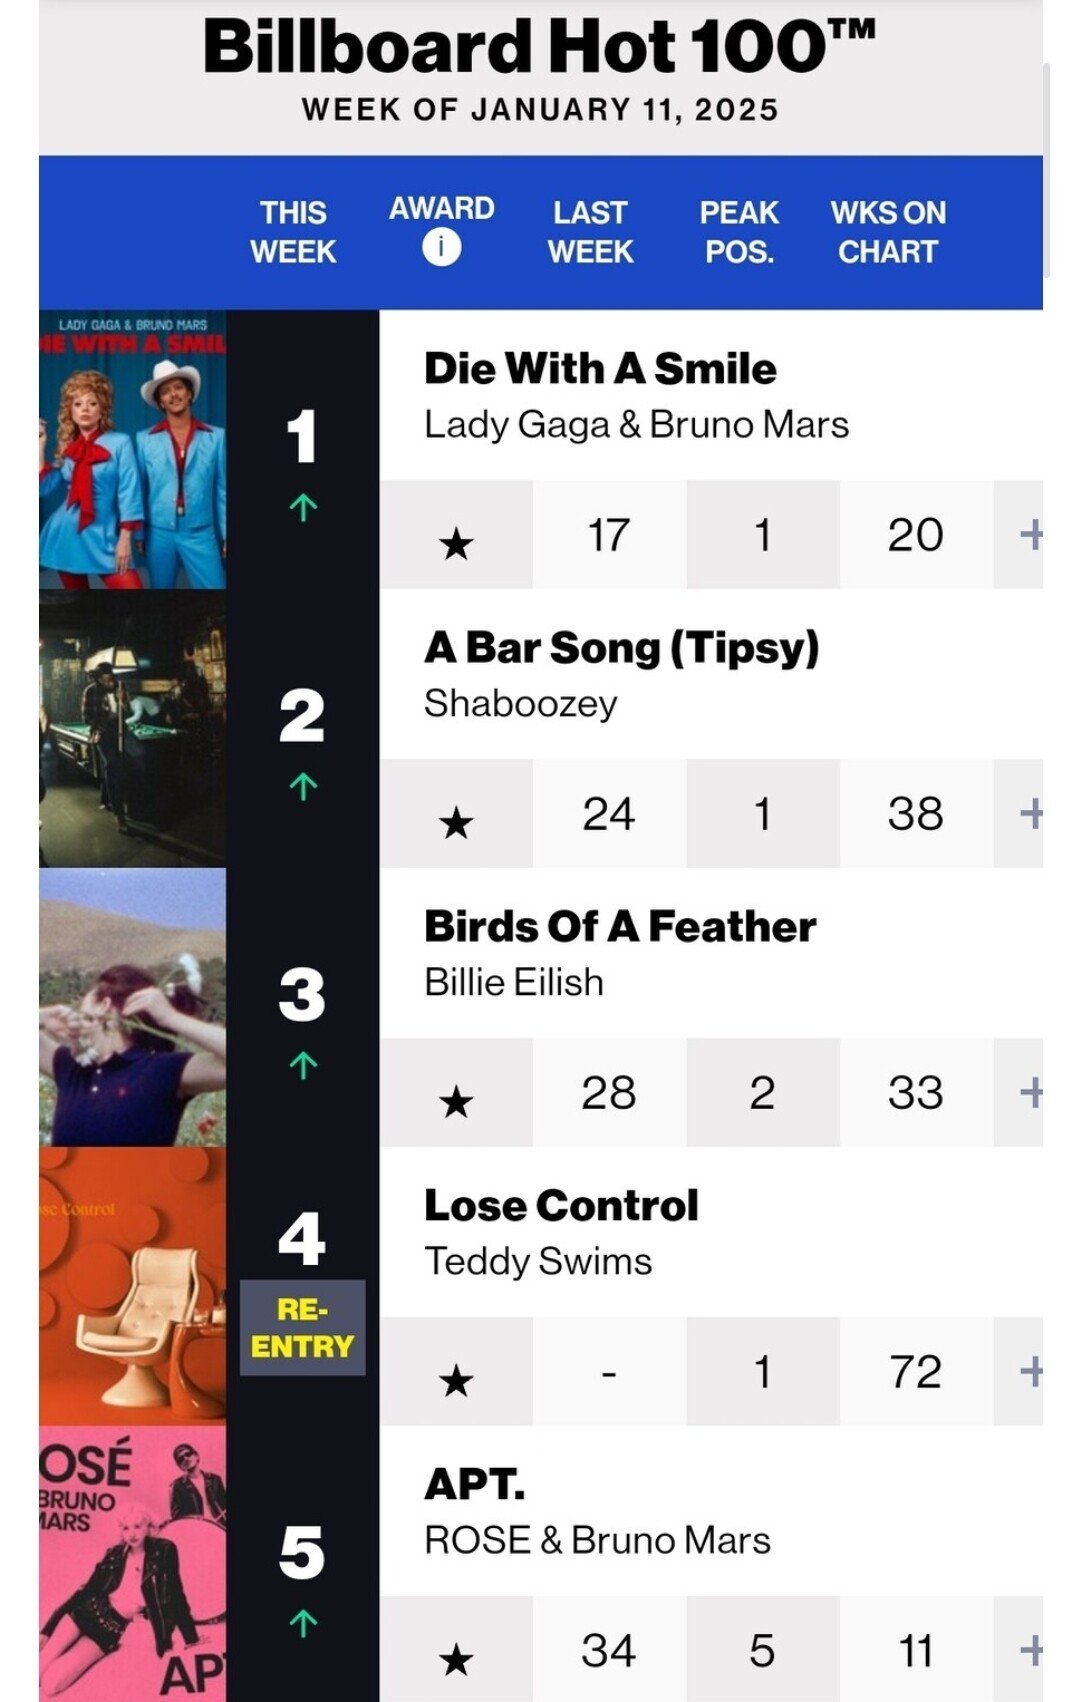Click the star award icon for Die With A Smile
Screen dimensions: 1079x1702
click(x=456, y=544)
